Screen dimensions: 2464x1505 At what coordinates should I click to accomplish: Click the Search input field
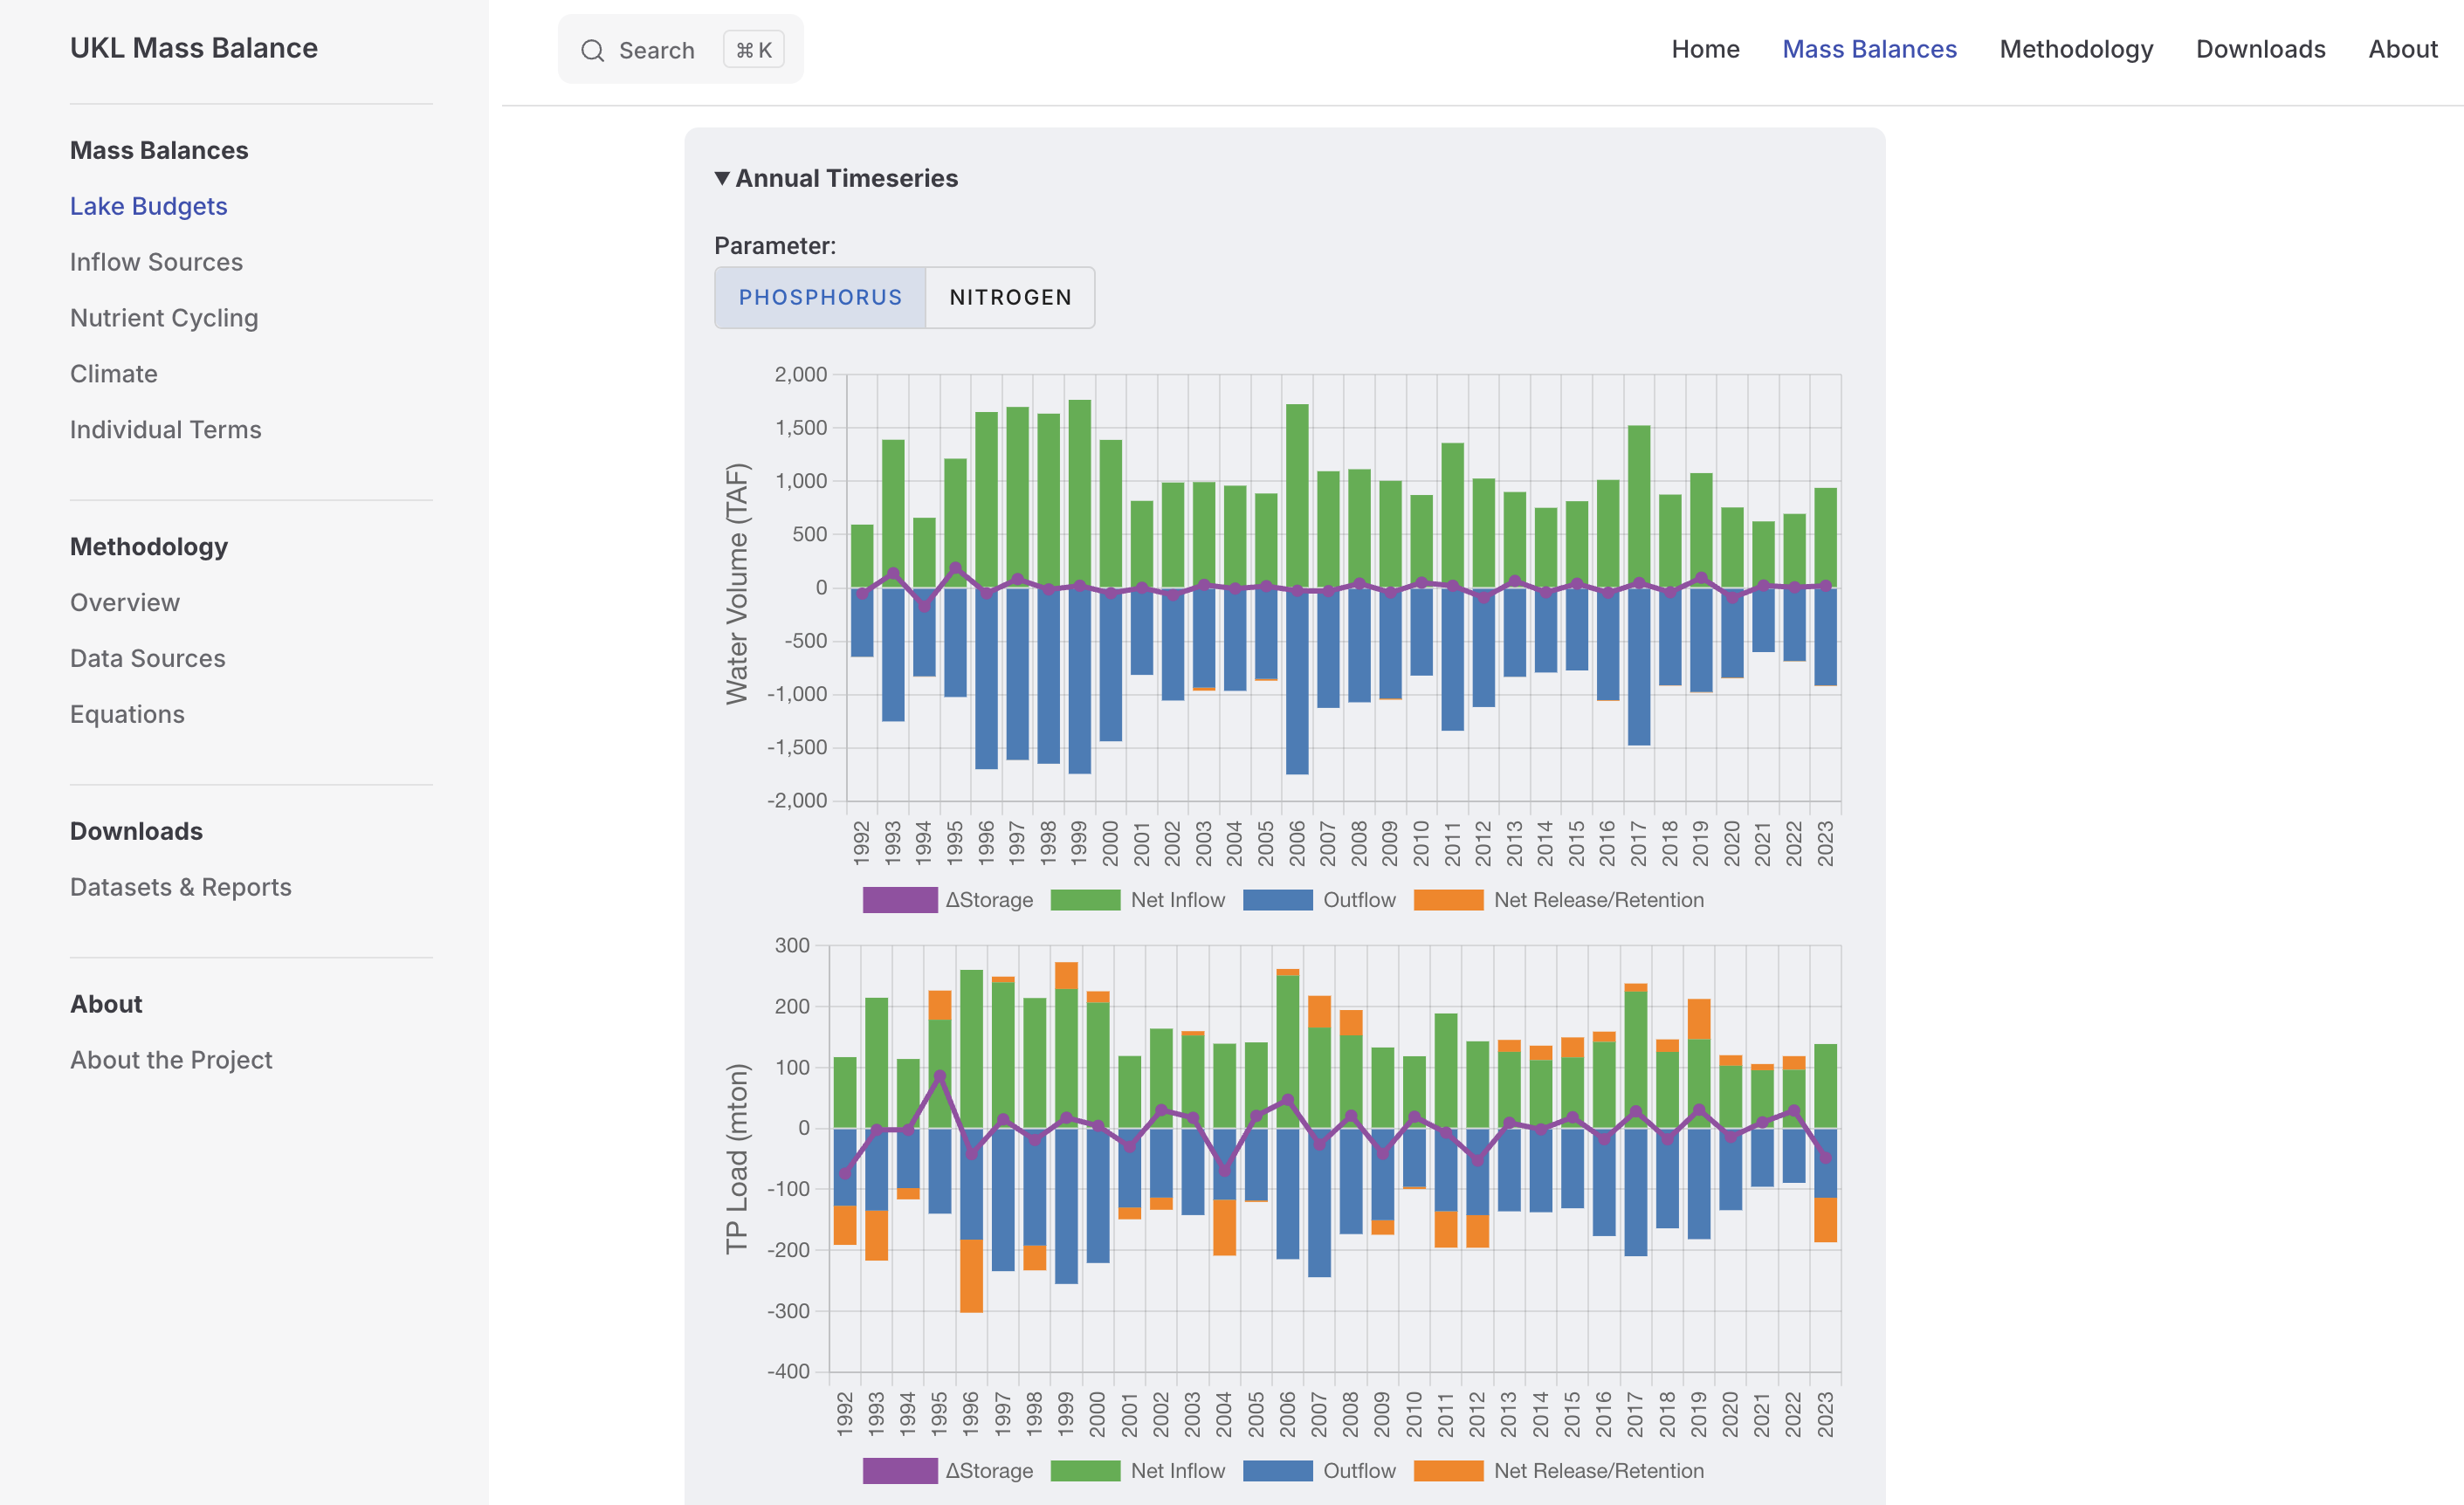pyautogui.click(x=656, y=50)
